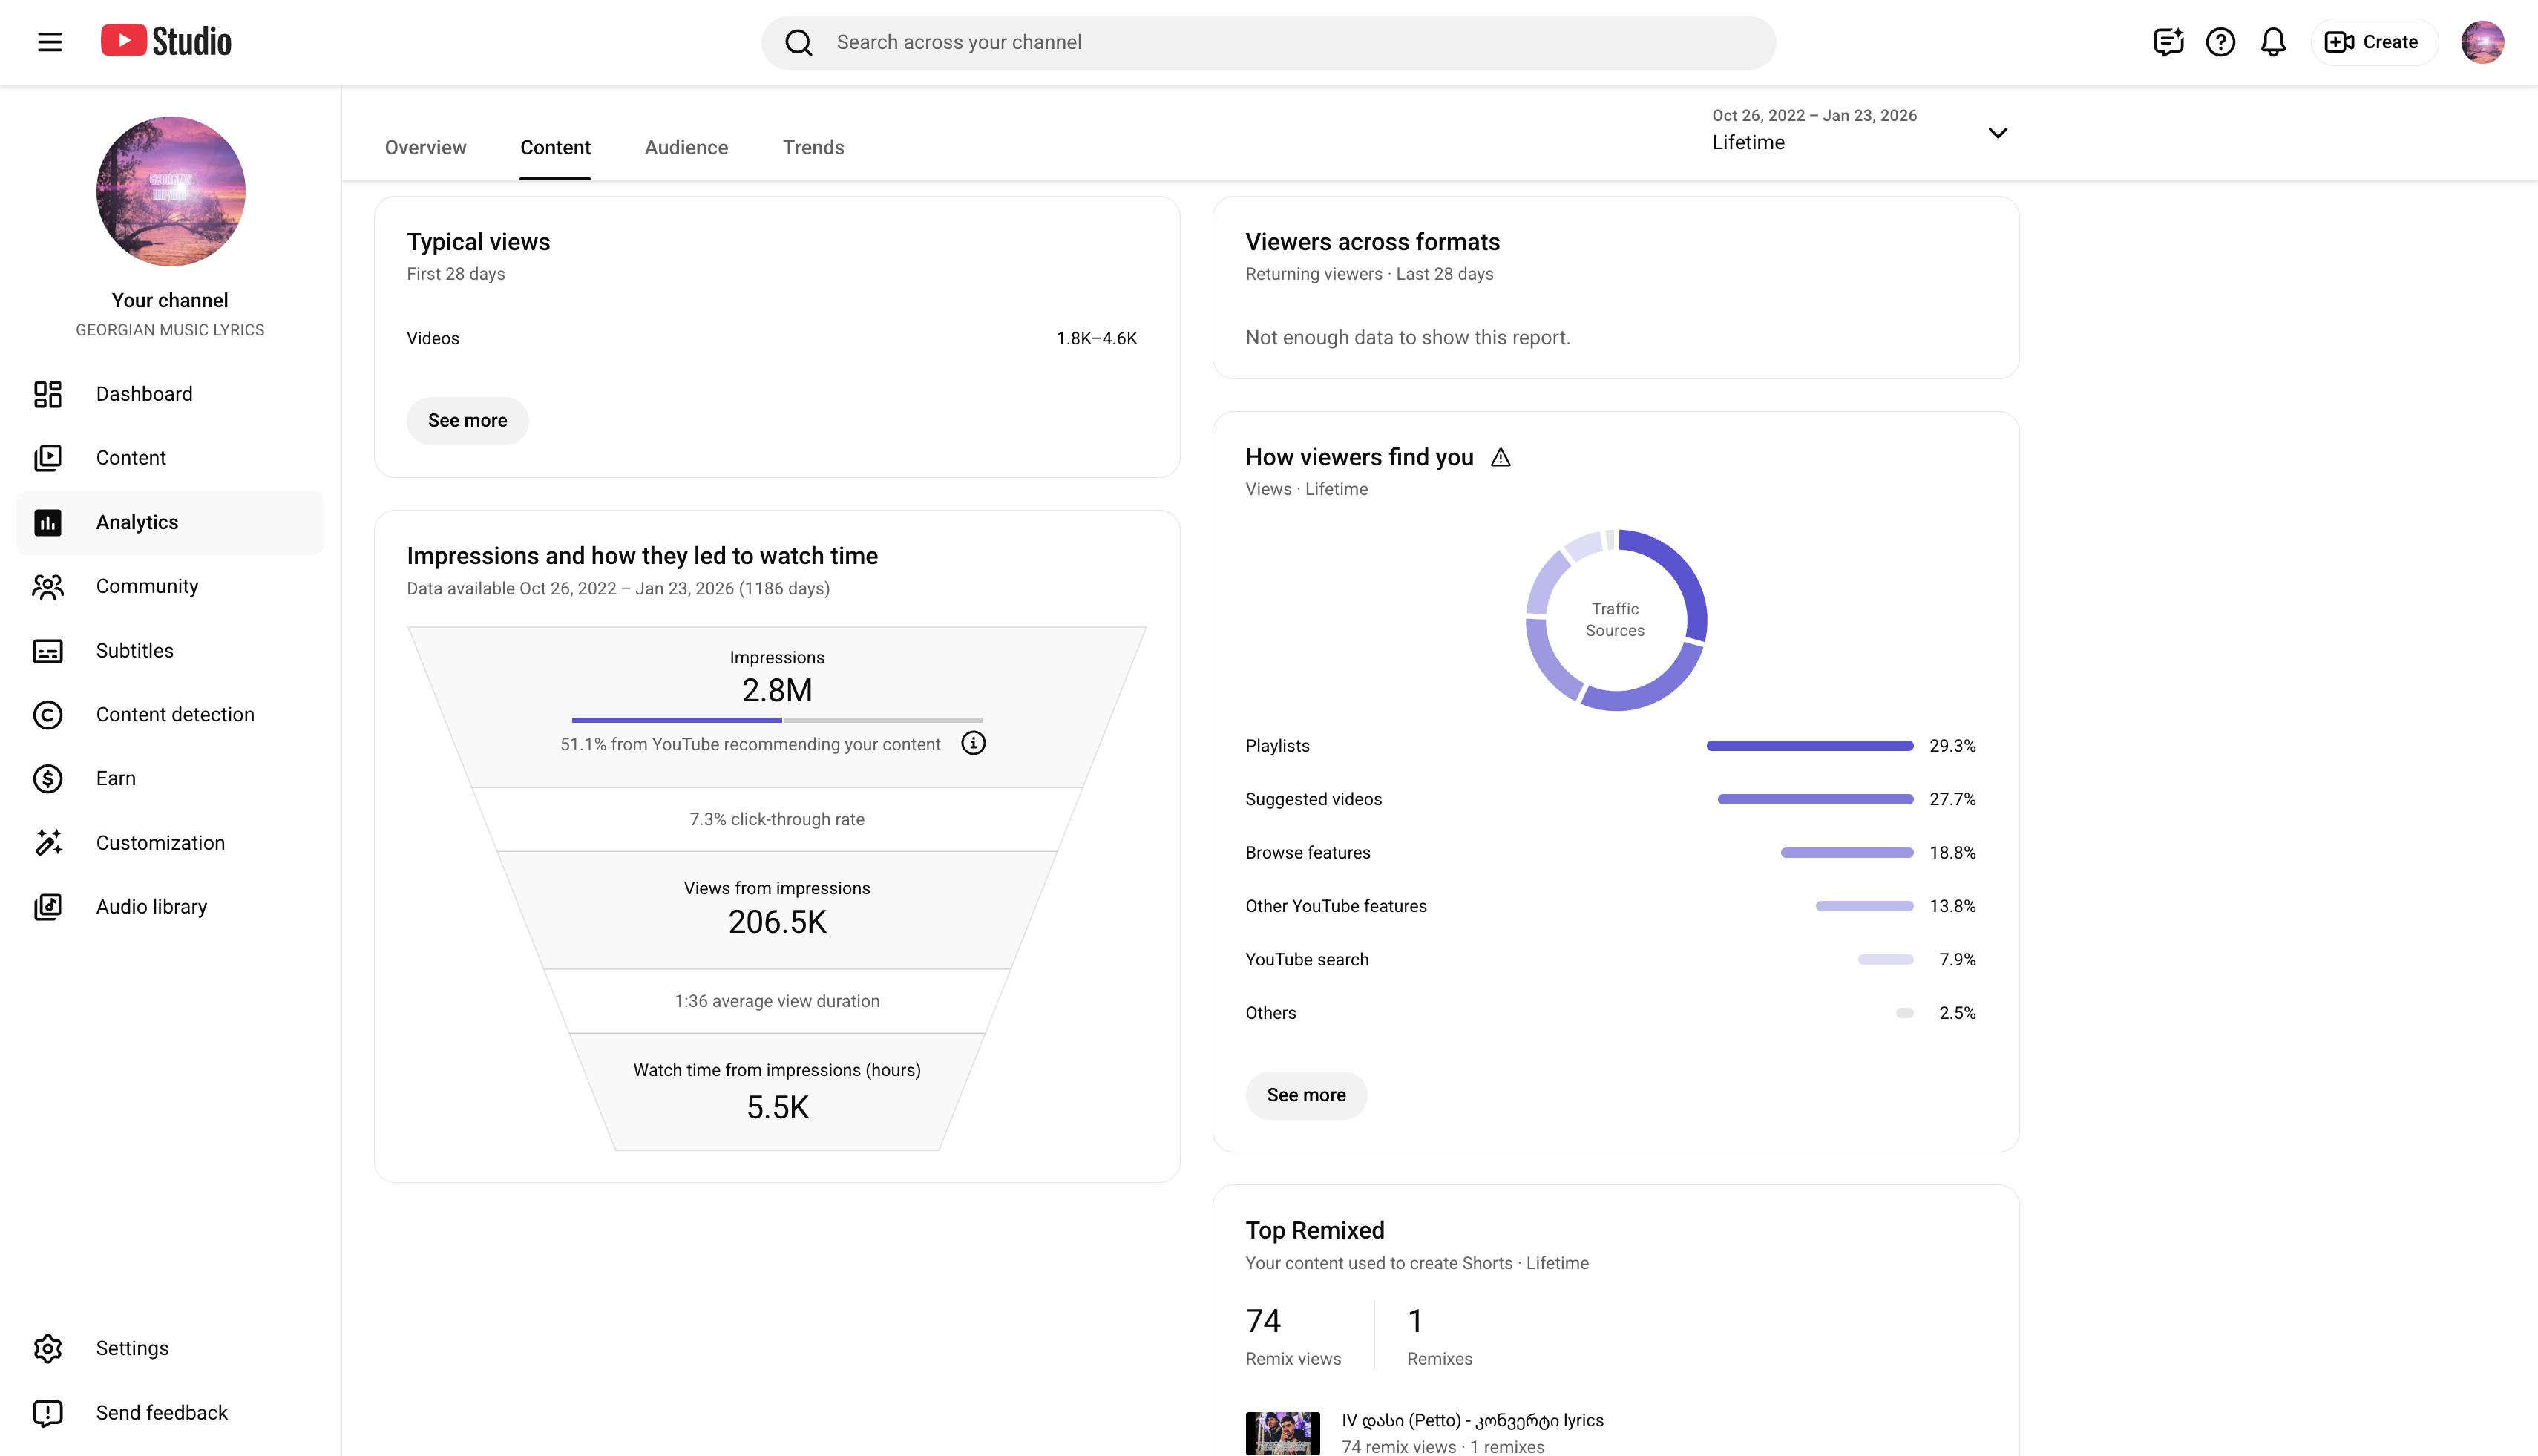Open the hamburger navigation menu
This screenshot has height=1456, width=2538.
tap(50, 42)
